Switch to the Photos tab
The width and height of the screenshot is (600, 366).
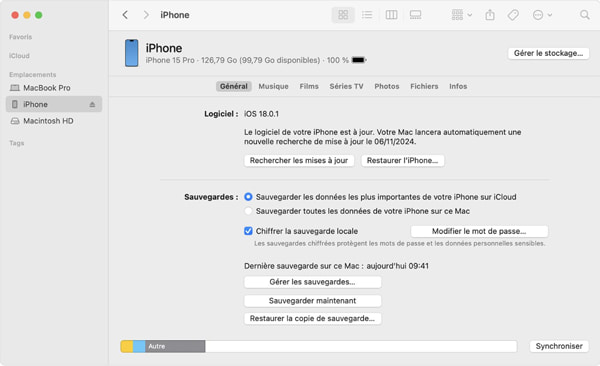(386, 87)
